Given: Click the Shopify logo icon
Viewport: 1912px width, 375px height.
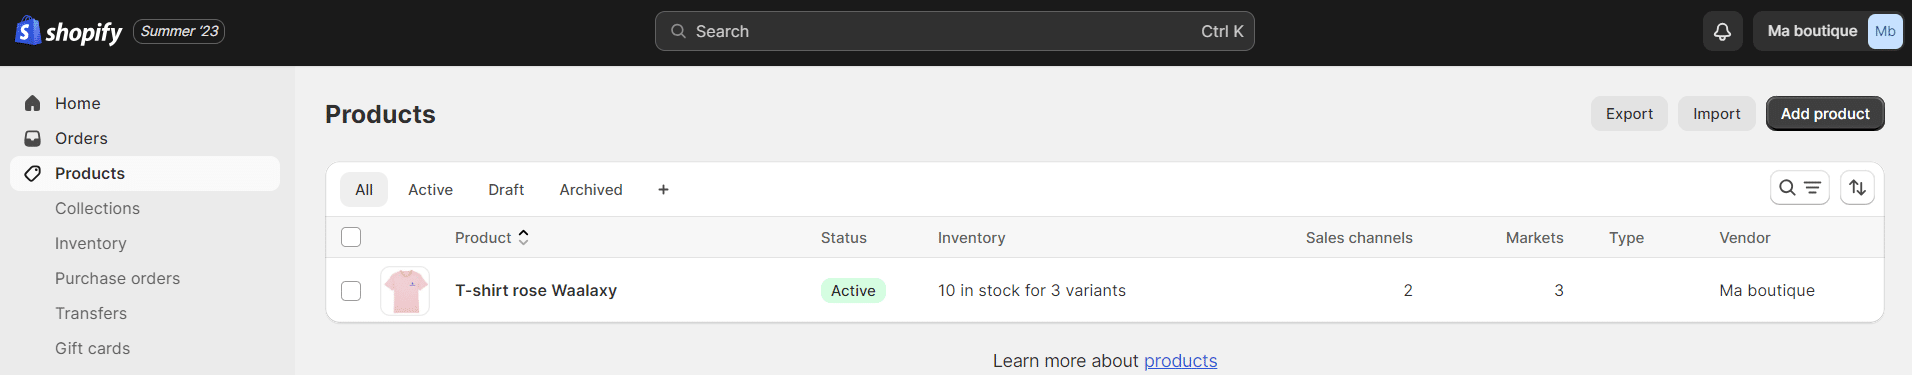Looking at the screenshot, I should (x=28, y=31).
